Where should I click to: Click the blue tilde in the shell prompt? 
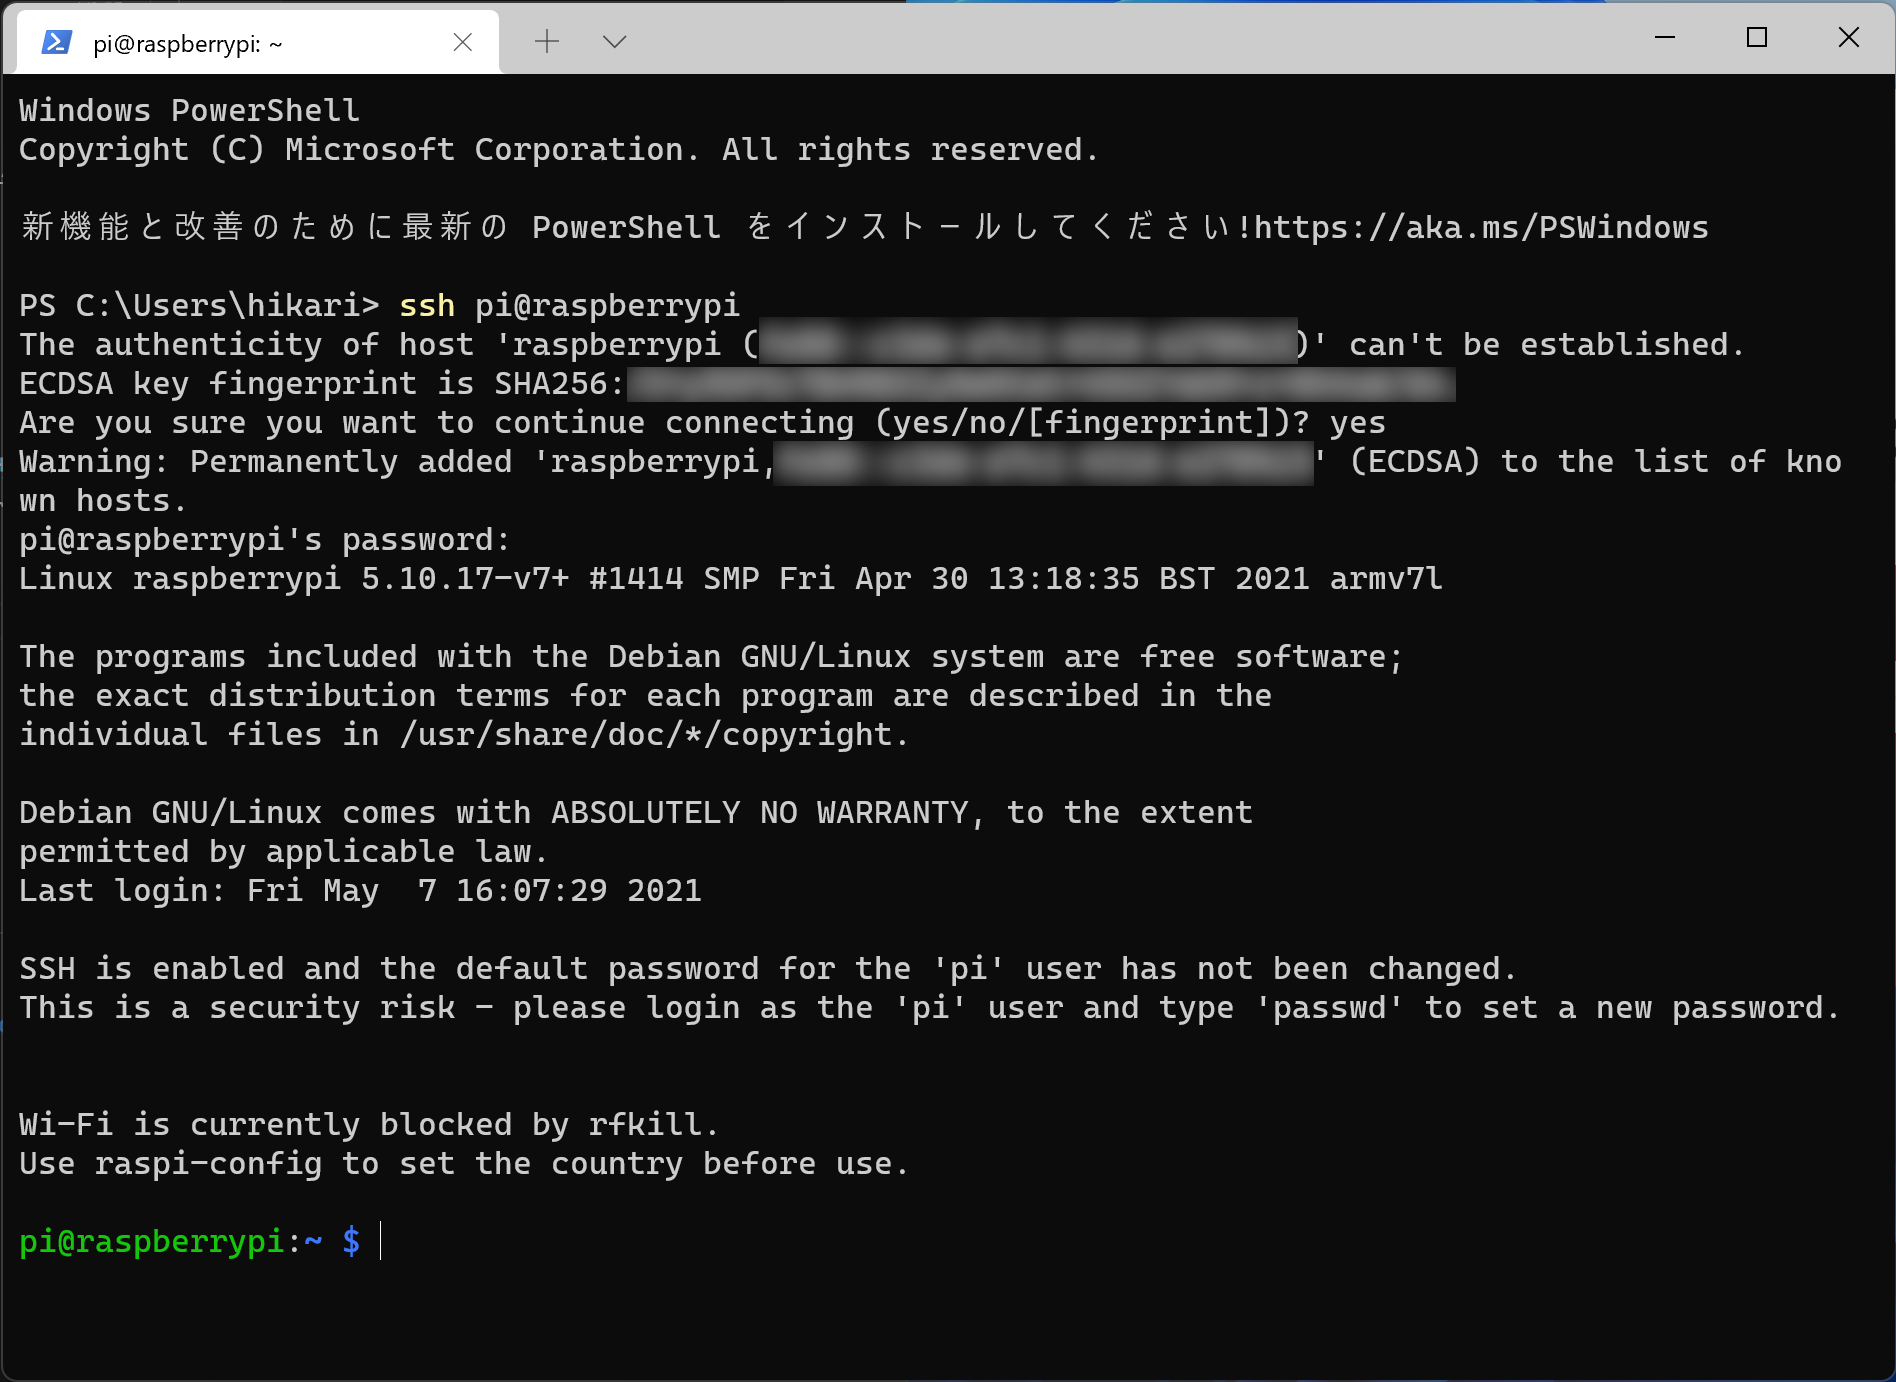coord(313,1241)
